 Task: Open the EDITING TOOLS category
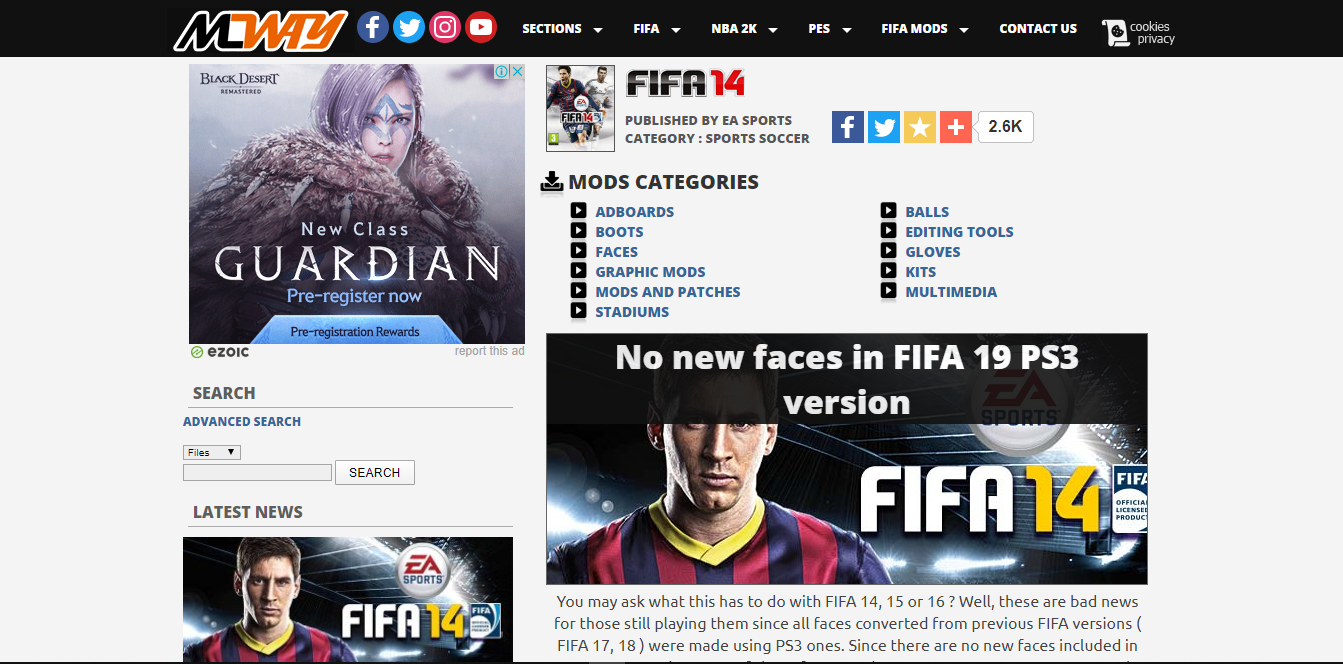coord(960,232)
